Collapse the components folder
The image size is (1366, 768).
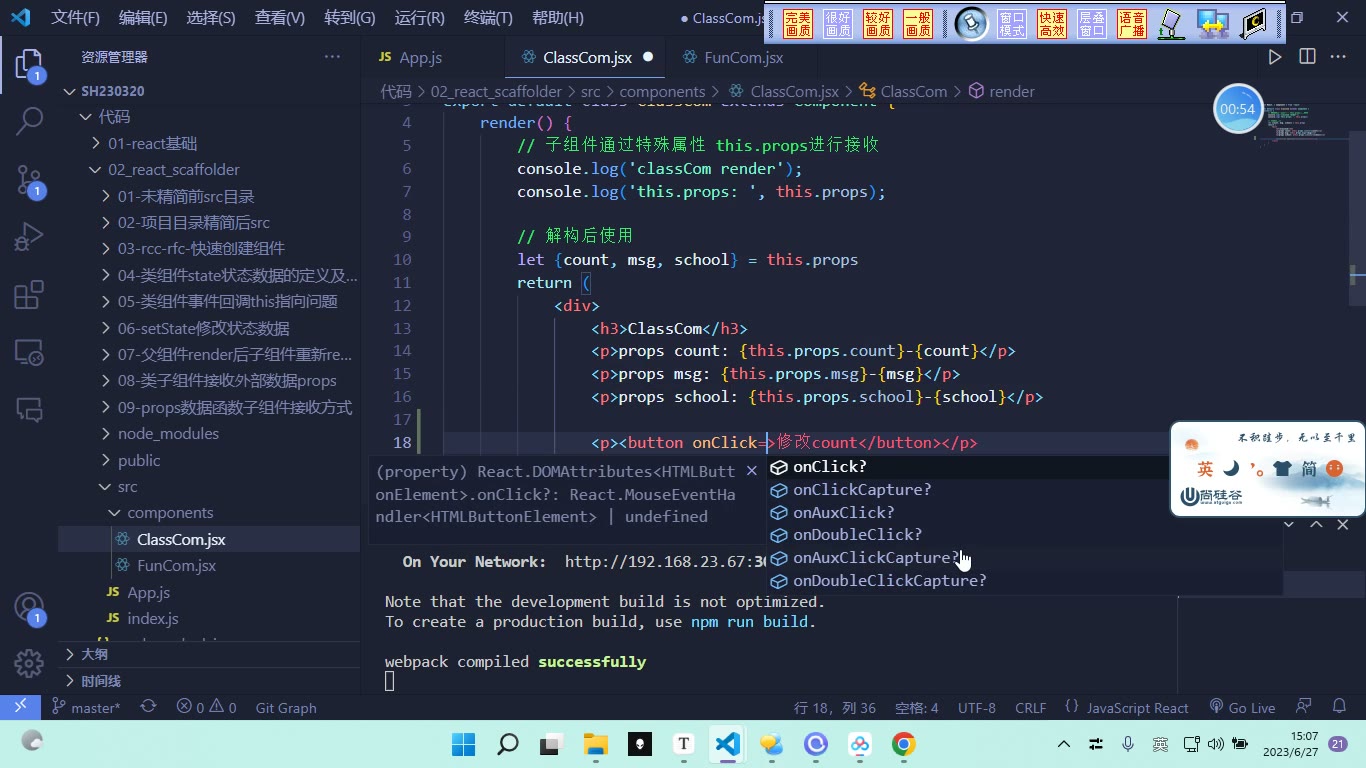tap(170, 512)
